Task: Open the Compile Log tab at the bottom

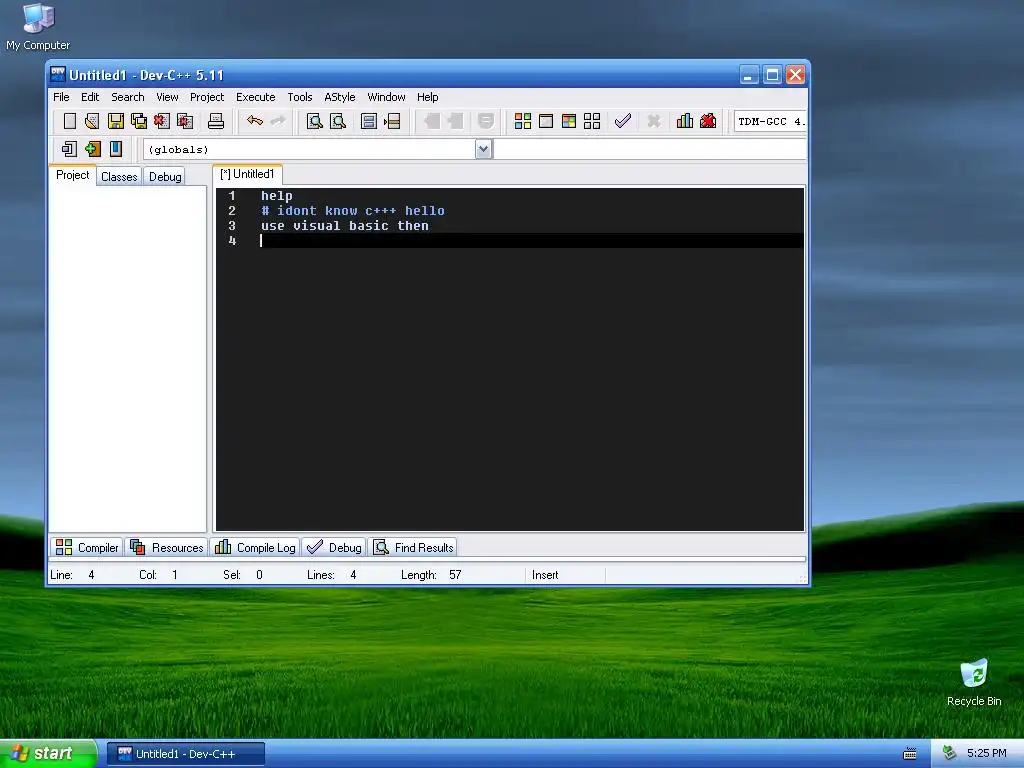Action: click(255, 547)
